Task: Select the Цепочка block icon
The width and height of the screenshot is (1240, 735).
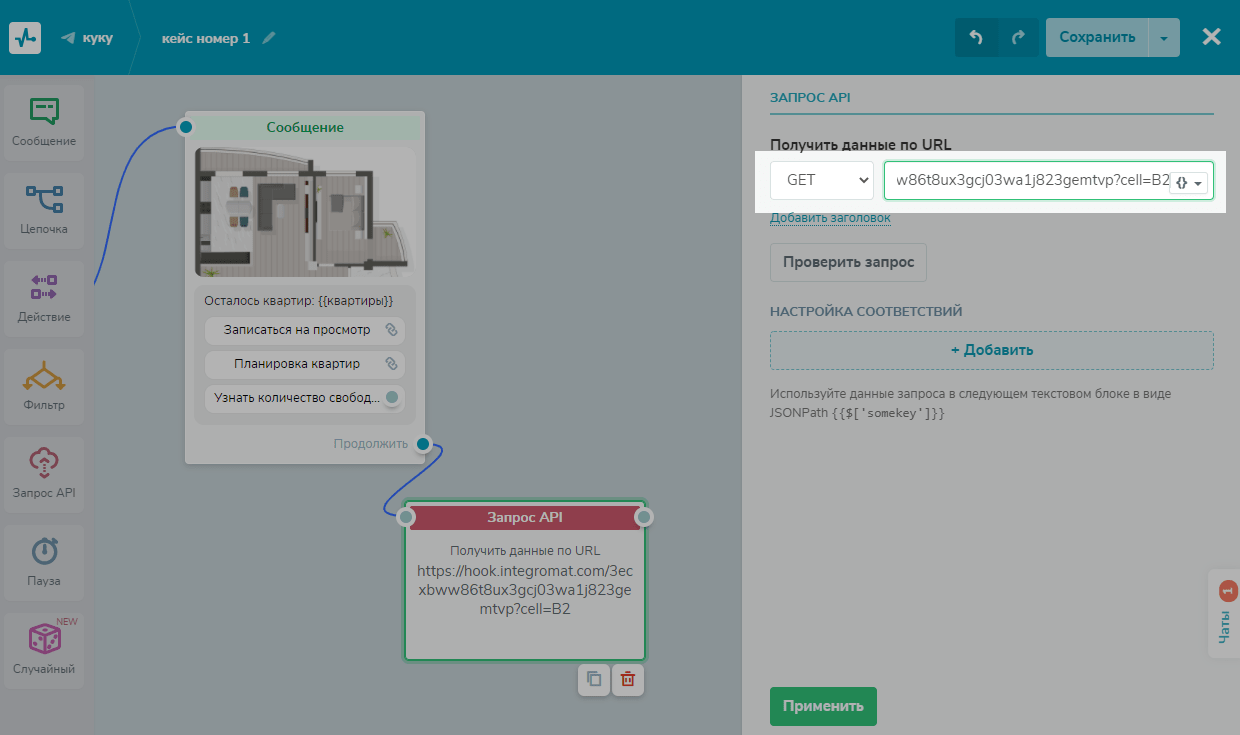Action: click(43, 210)
